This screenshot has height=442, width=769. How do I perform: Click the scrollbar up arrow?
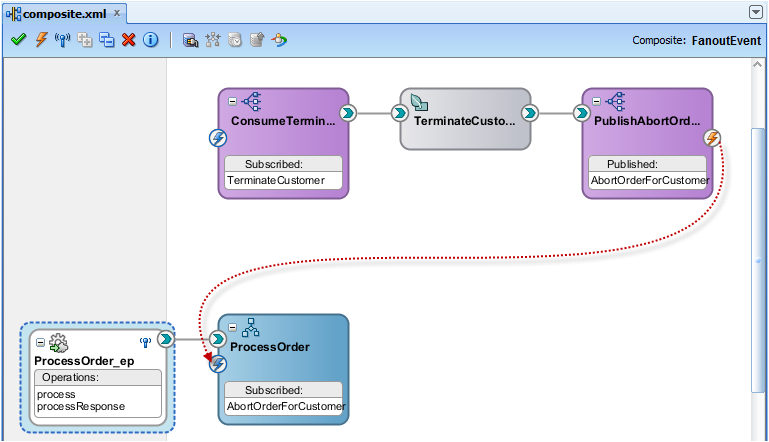tap(758, 65)
